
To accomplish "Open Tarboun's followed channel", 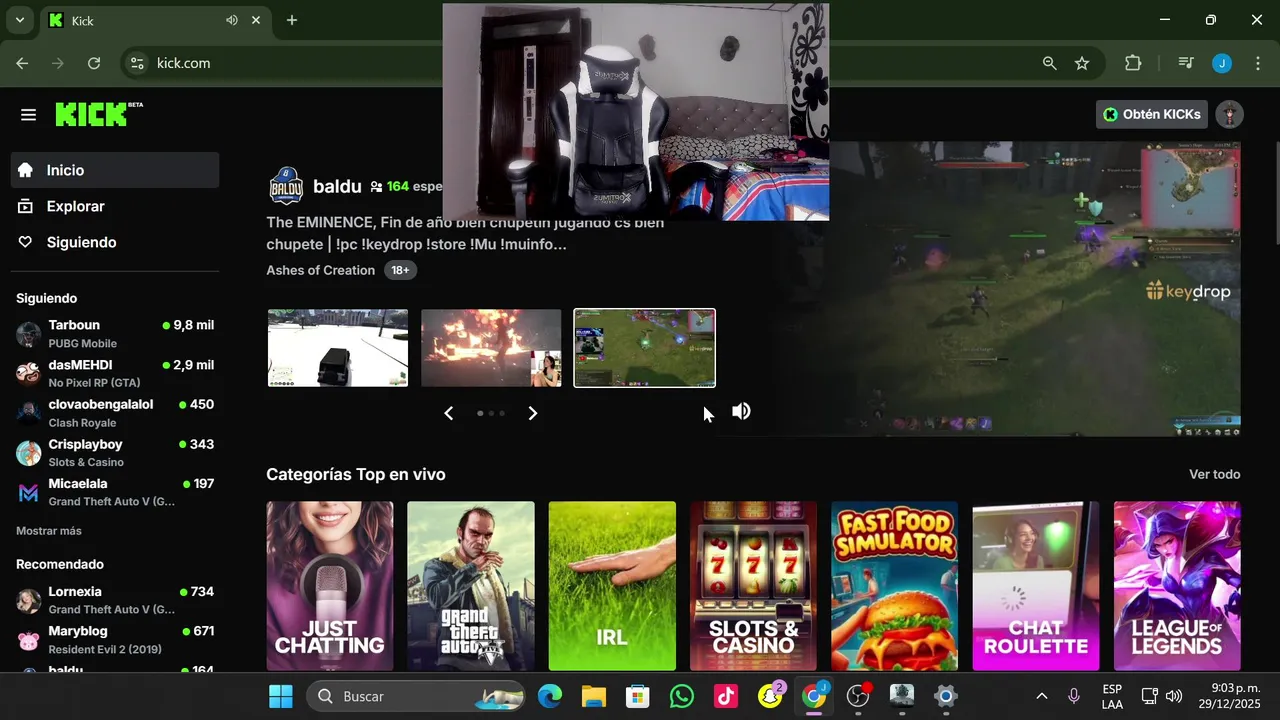I will coord(115,334).
